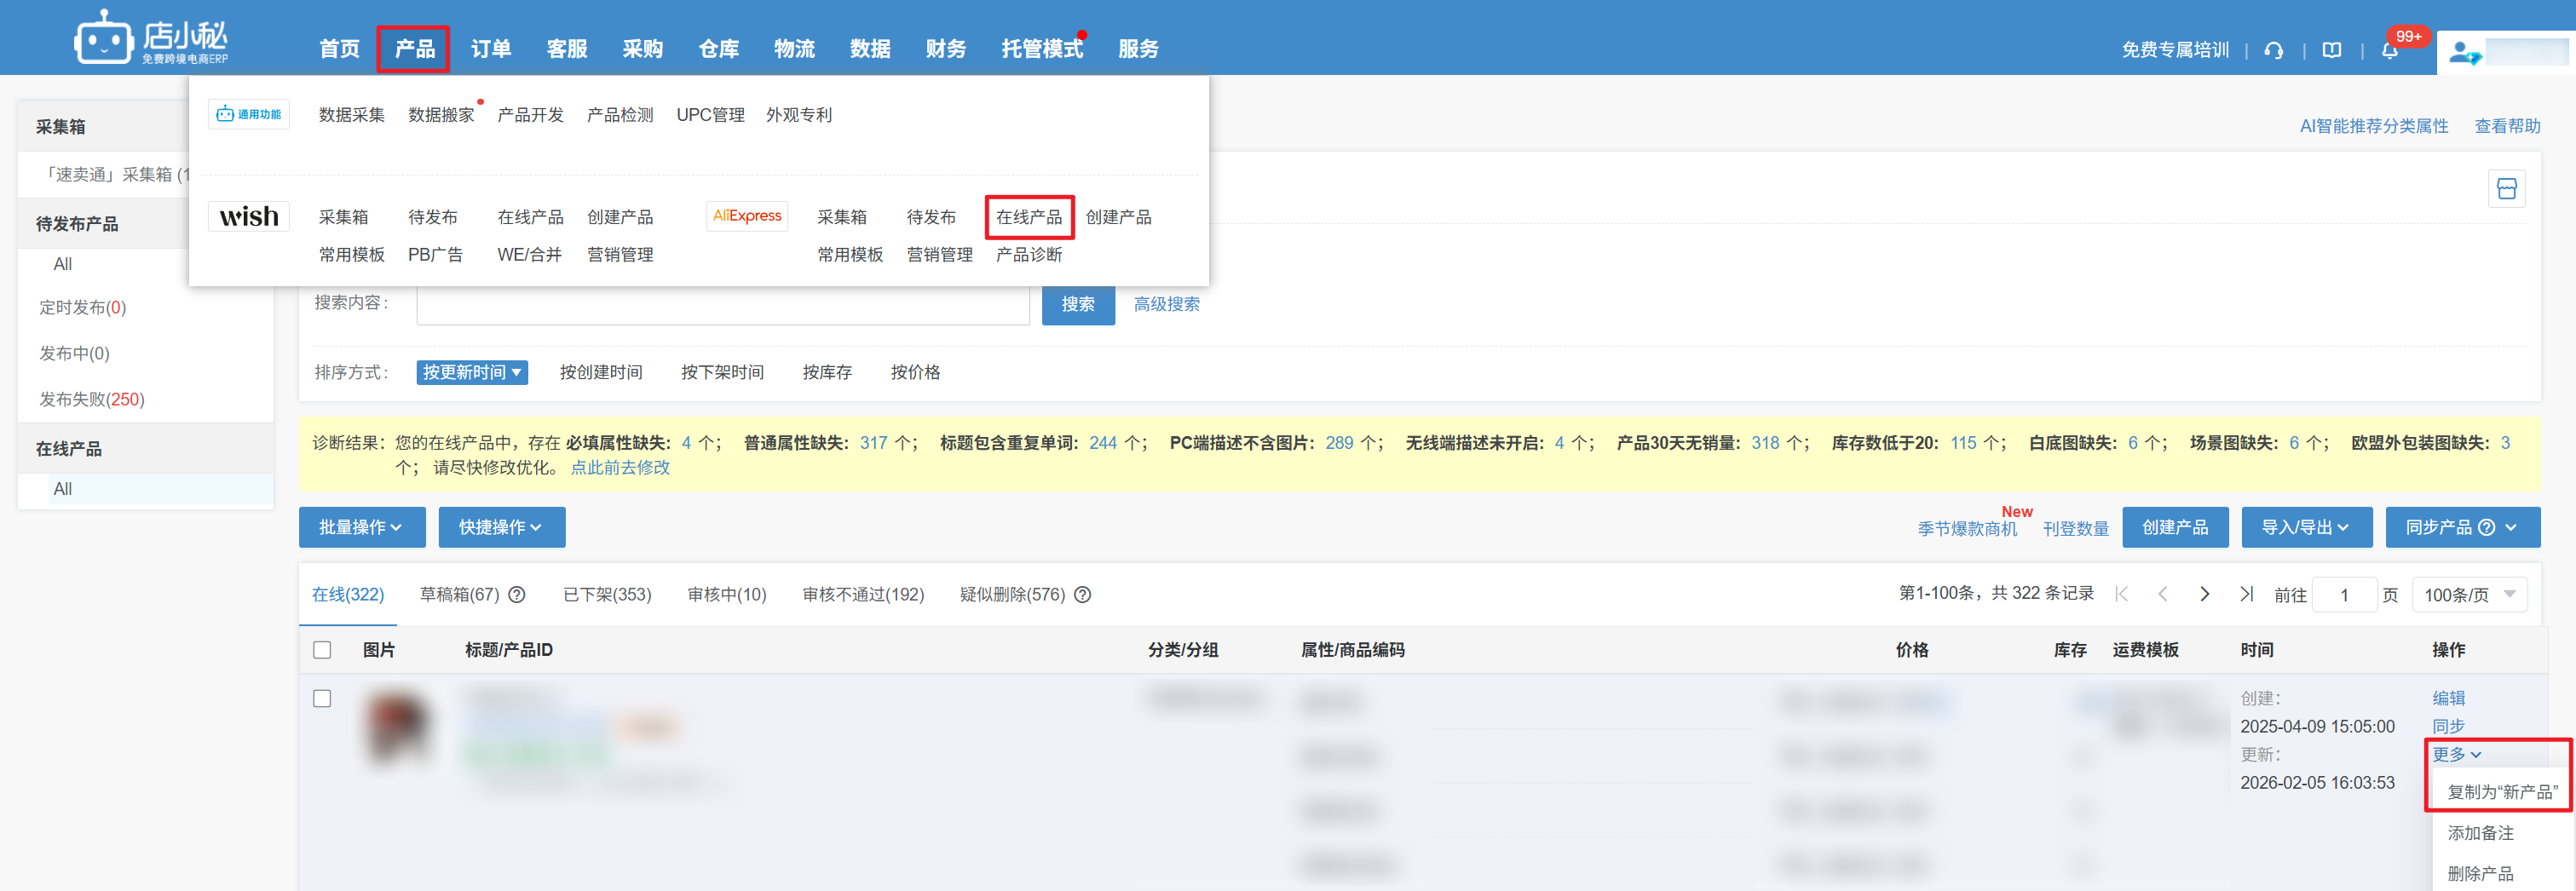Click the 搜索内容 text input field
Viewport: 2576px width, 891px height.
tap(722, 304)
